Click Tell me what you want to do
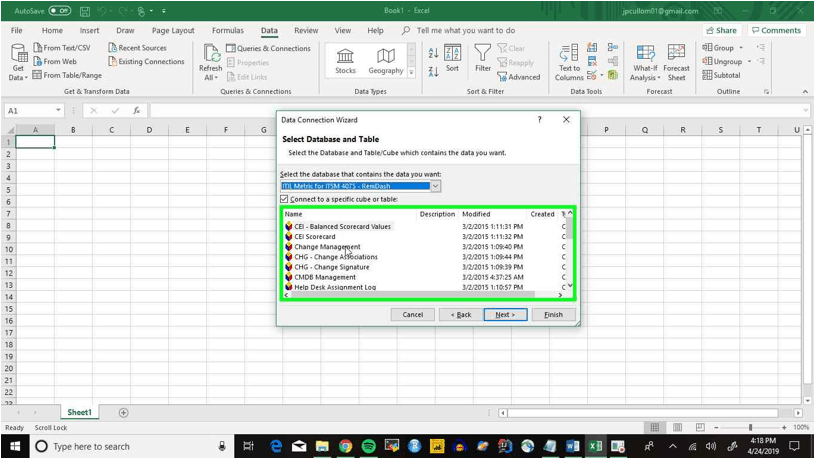This screenshot has height=460, width=816. tap(465, 30)
